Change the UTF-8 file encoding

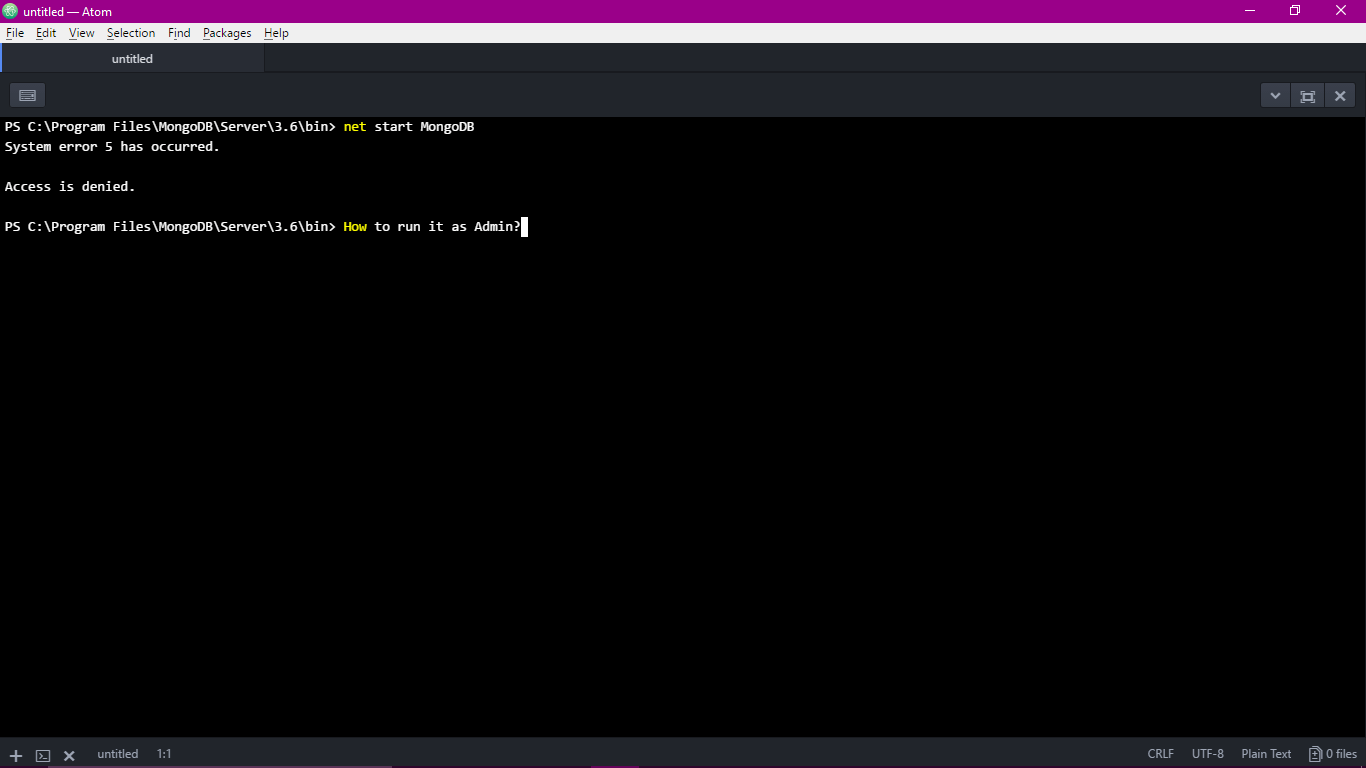[1208, 754]
